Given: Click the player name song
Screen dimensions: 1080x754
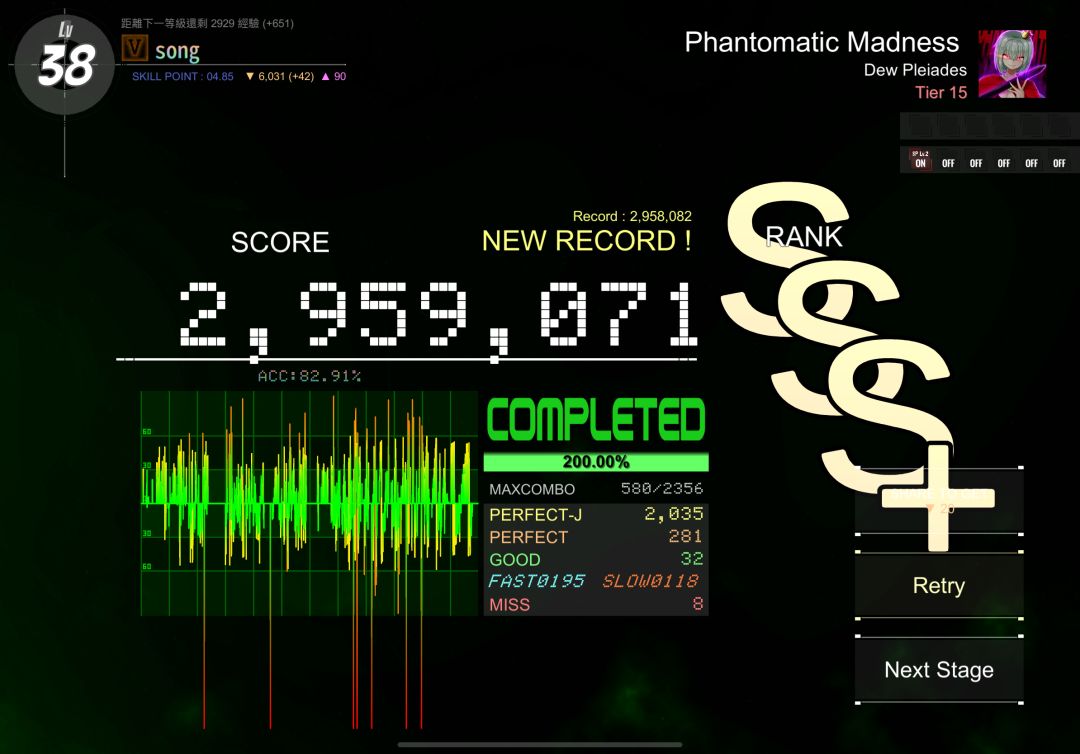Looking at the screenshot, I should pos(178,51).
